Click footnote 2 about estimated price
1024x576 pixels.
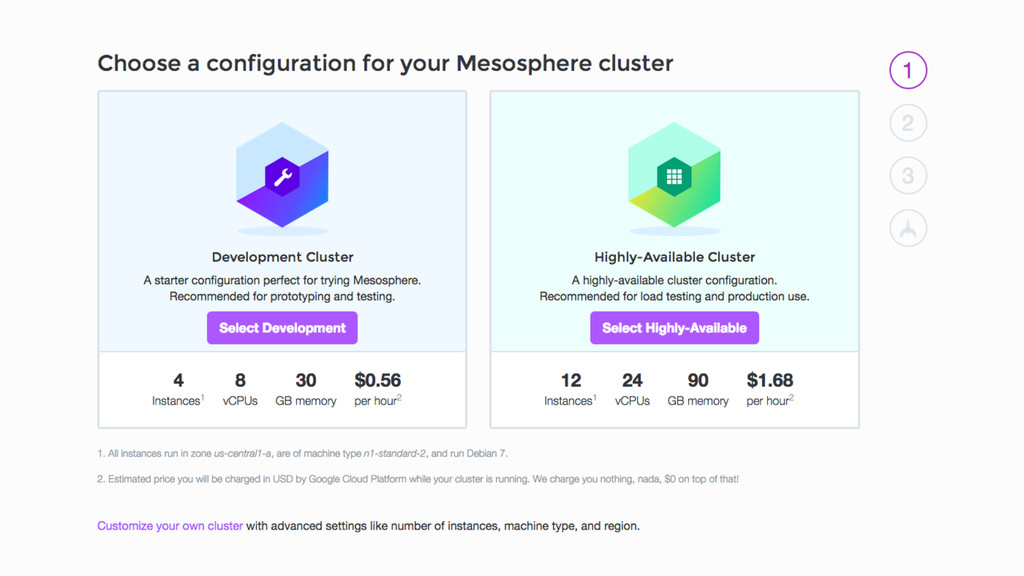pos(418,479)
